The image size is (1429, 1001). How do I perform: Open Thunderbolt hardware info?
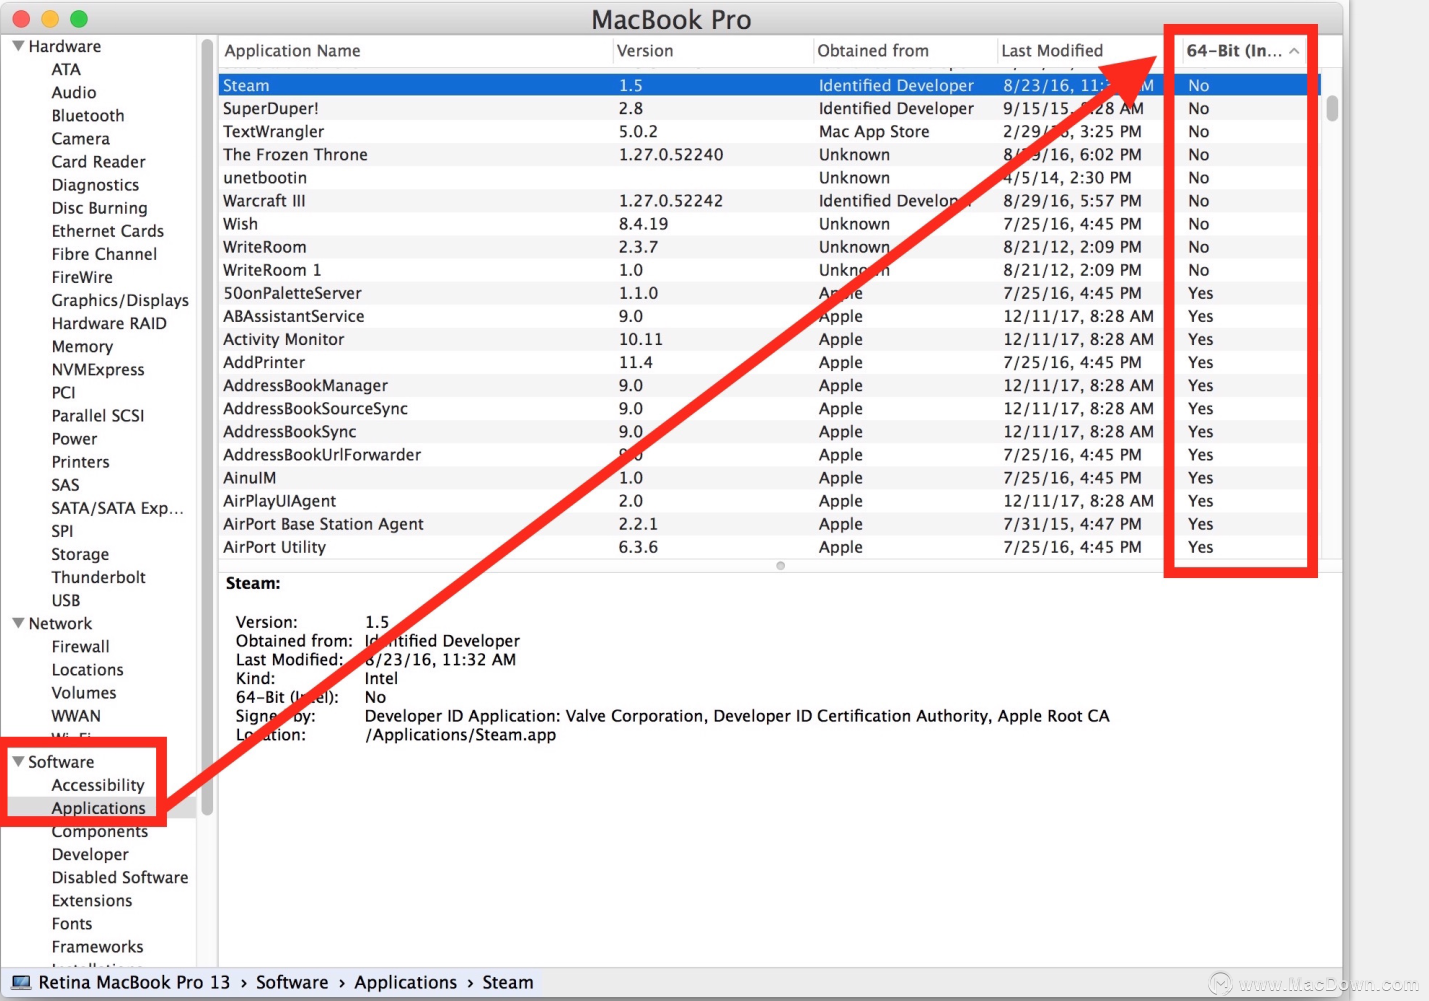[98, 577]
